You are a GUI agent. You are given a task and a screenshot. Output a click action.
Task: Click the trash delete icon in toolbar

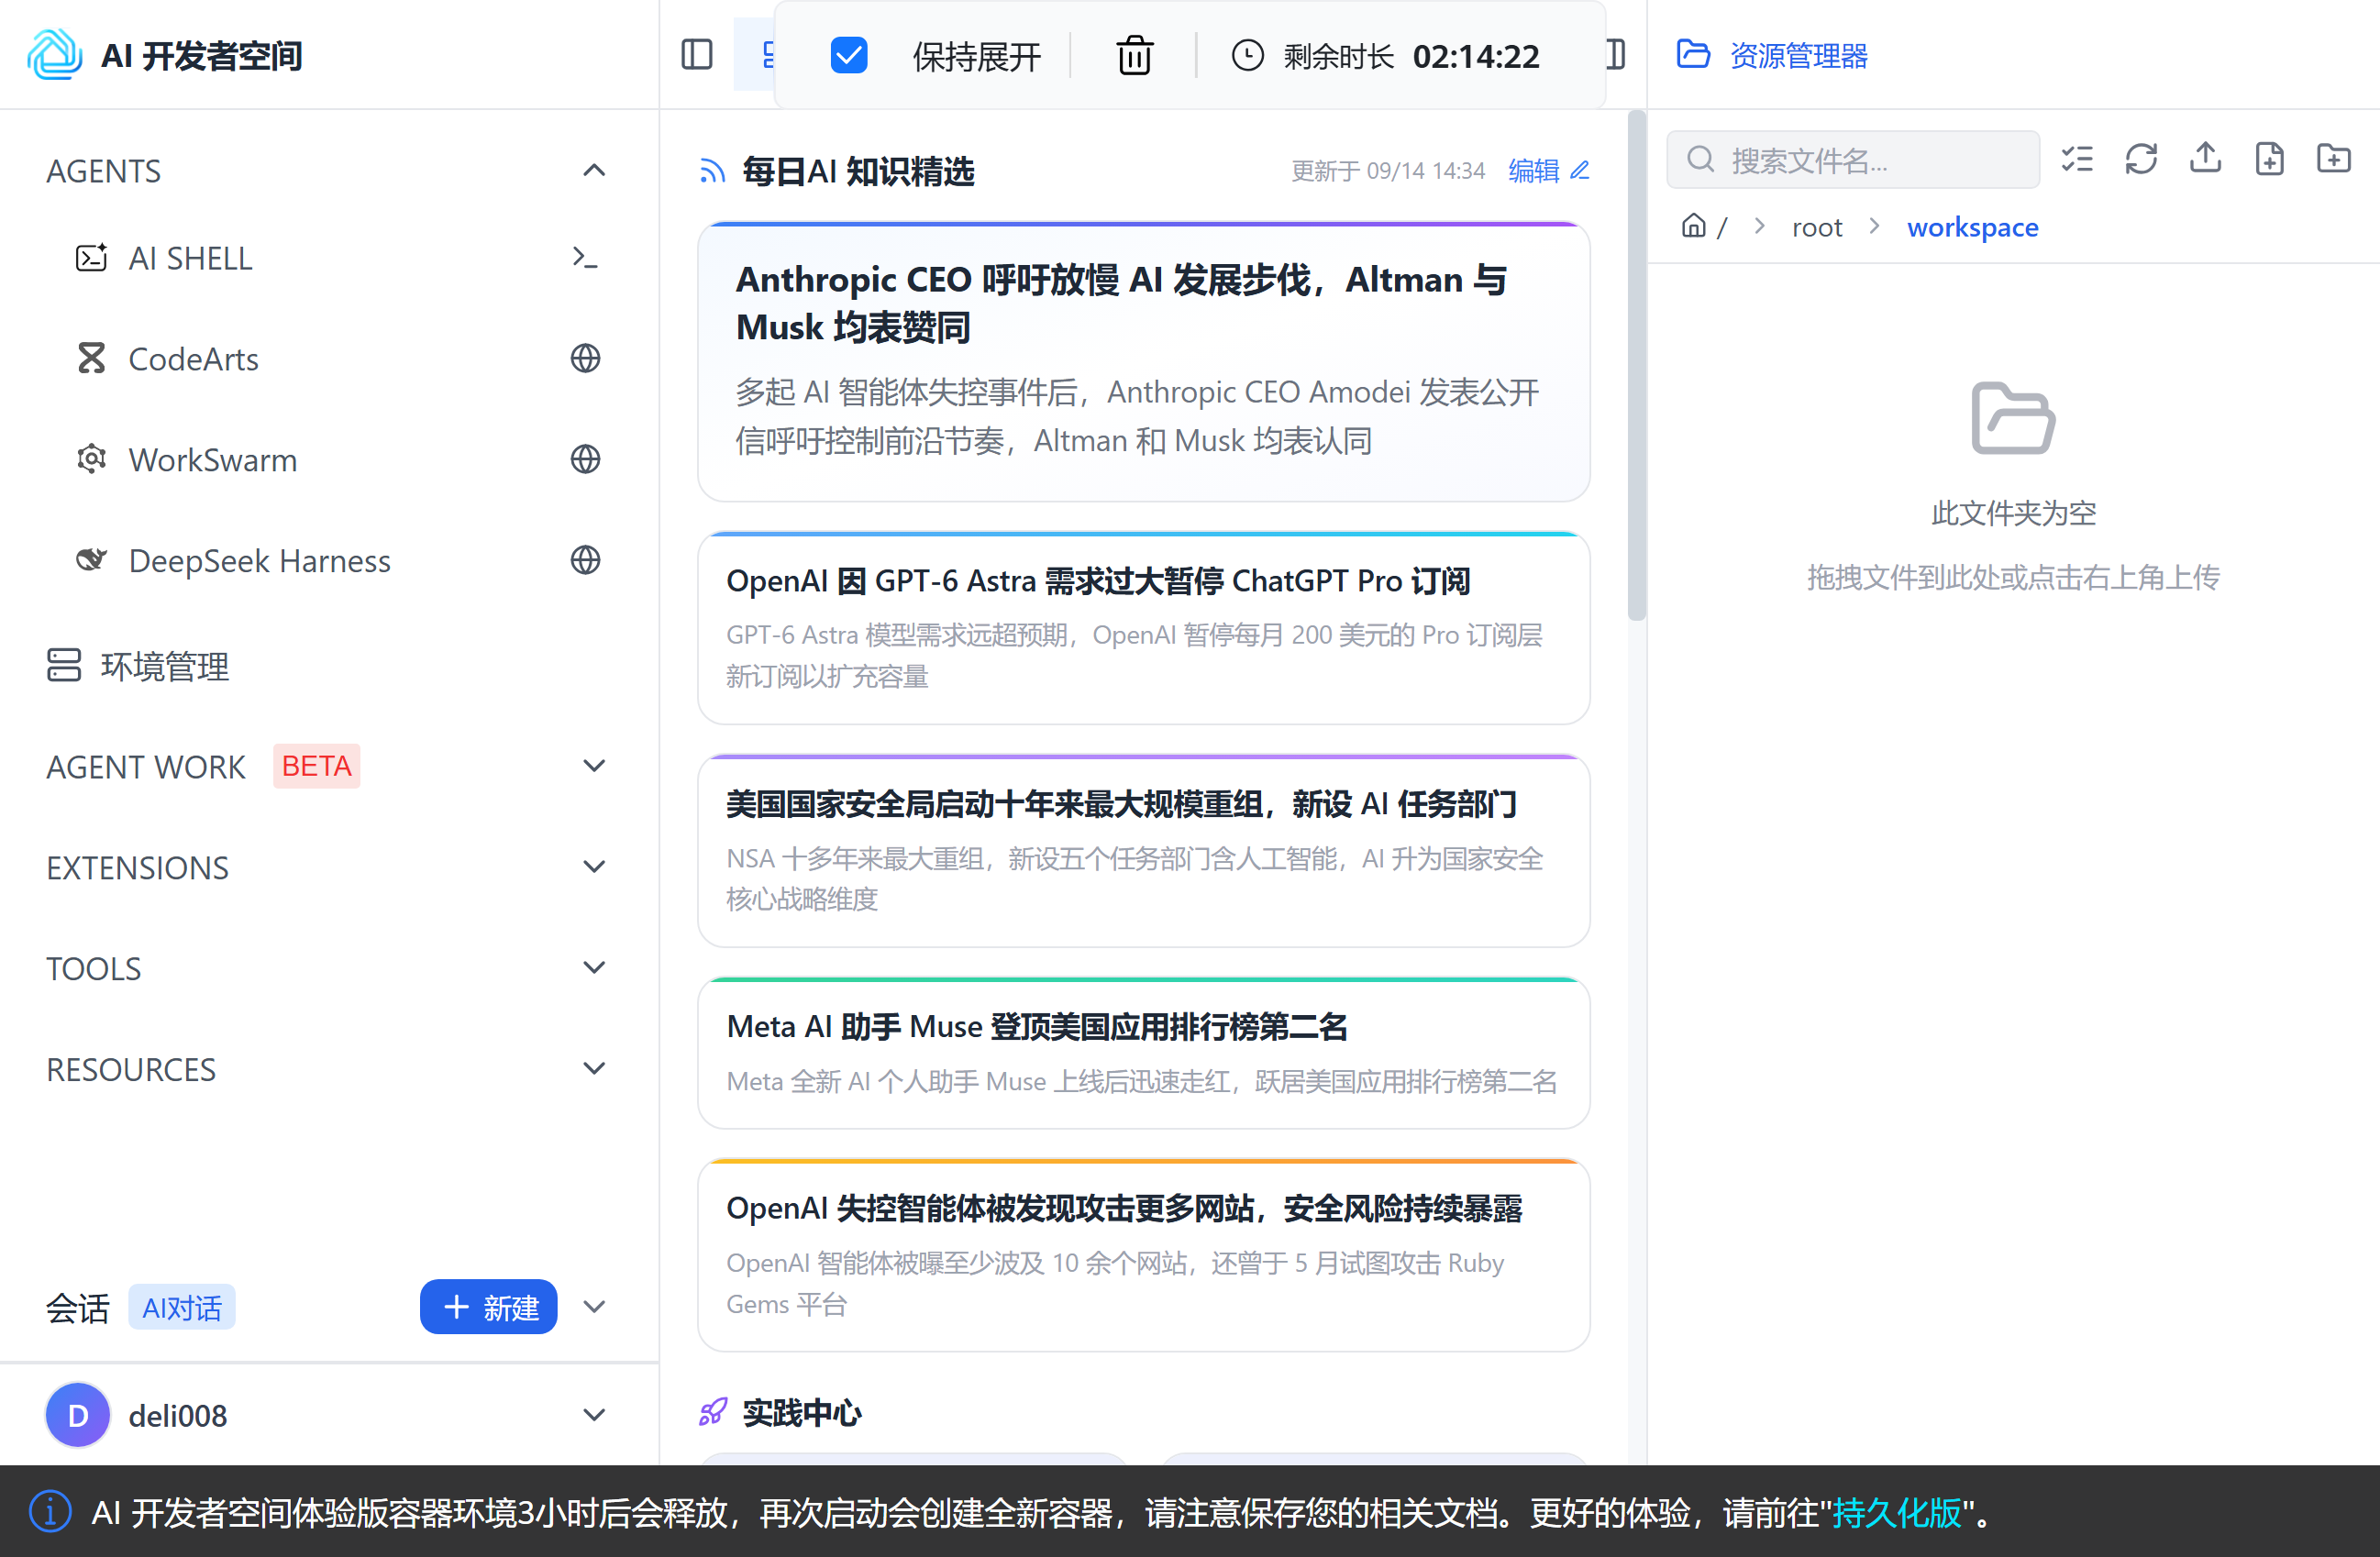[x=1134, y=56]
